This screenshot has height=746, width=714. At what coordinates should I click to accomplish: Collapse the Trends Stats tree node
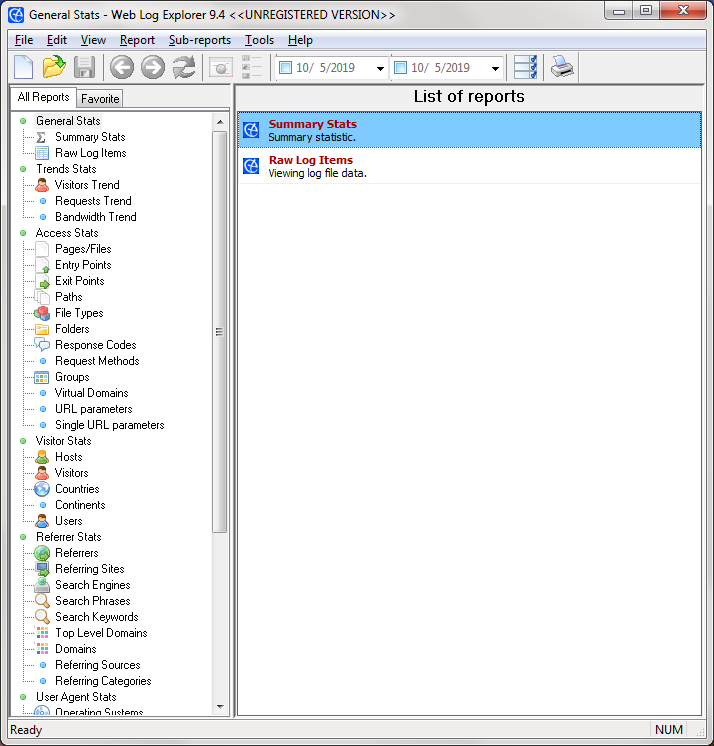pos(23,169)
